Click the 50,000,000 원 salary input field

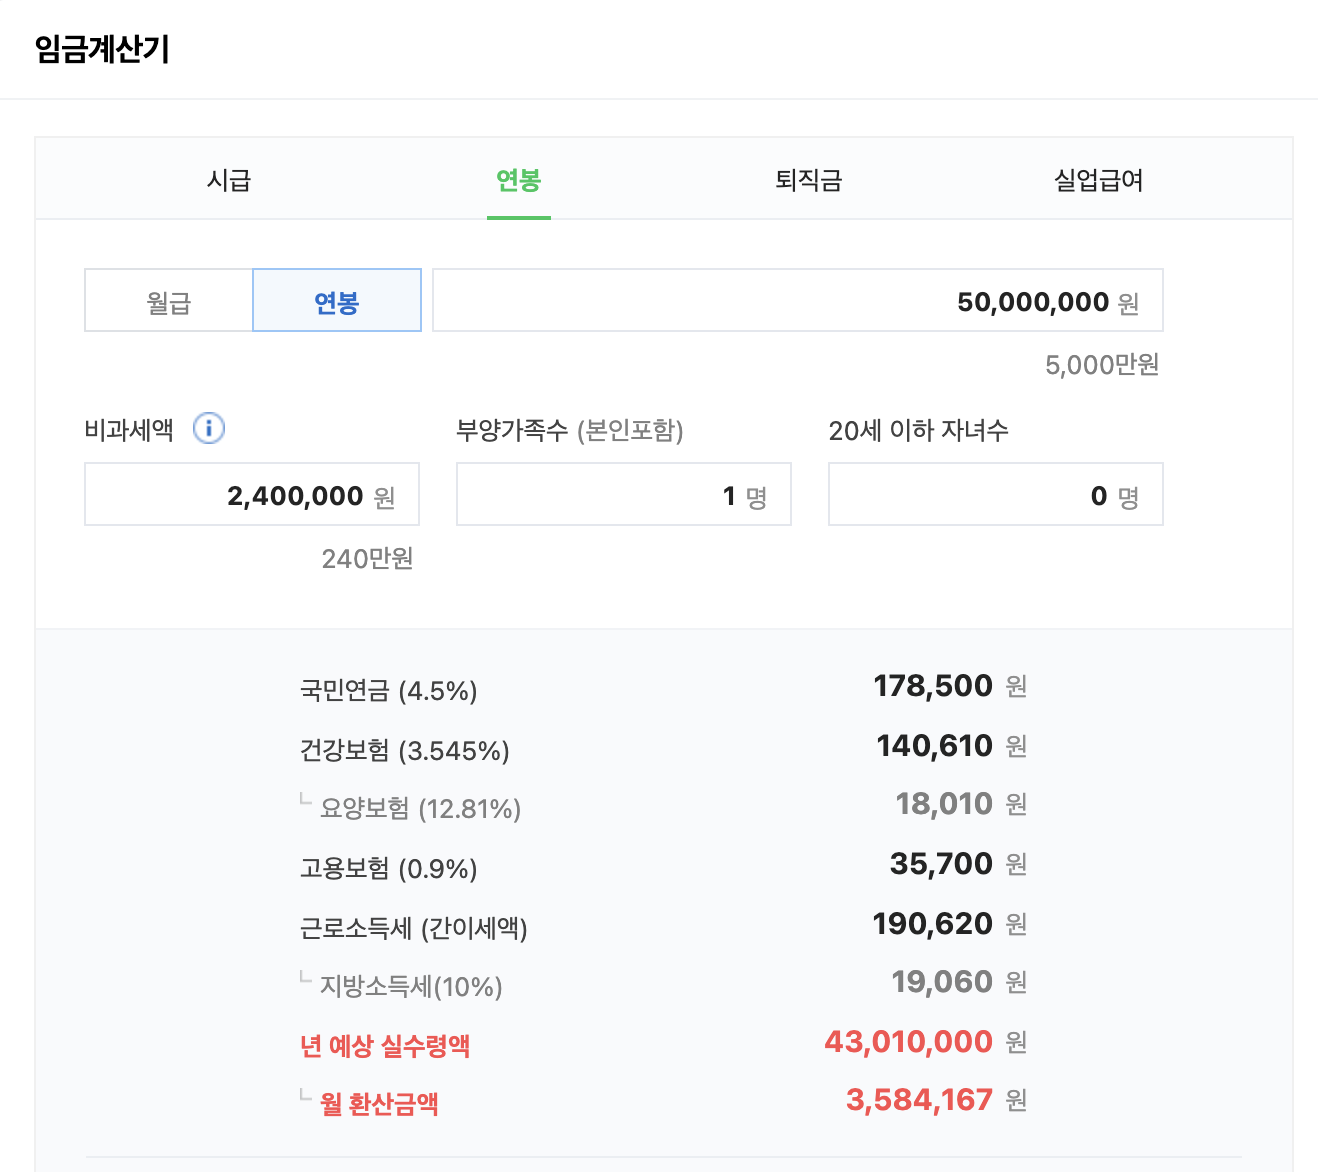pyautogui.click(x=797, y=300)
